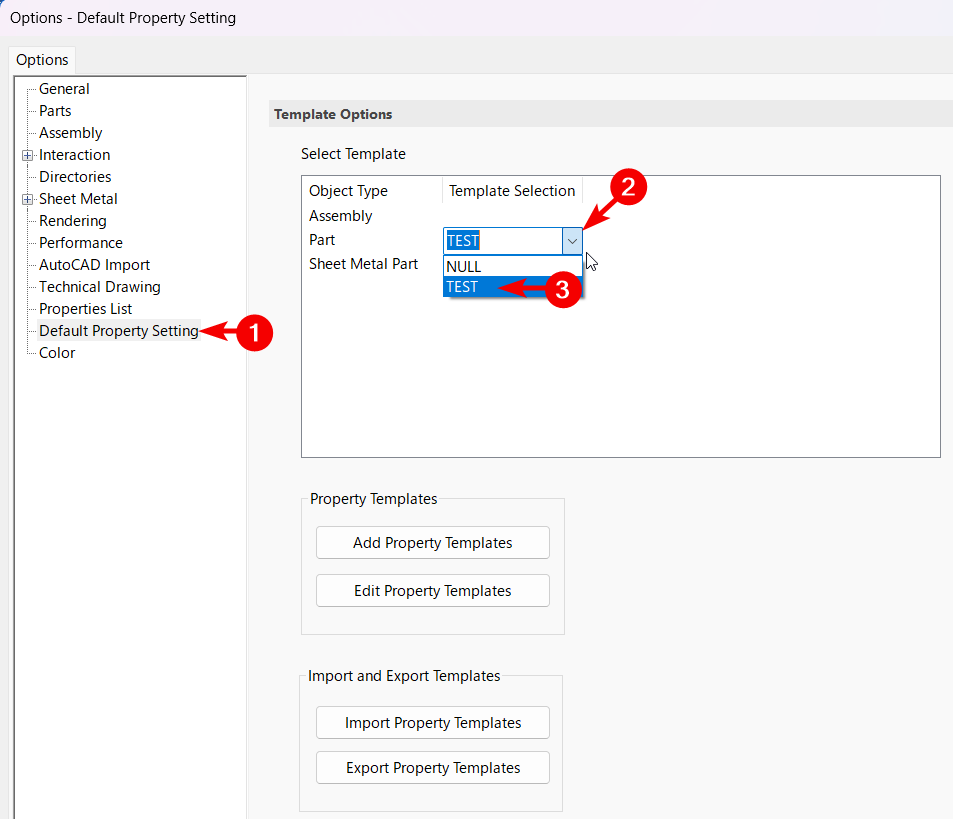The width and height of the screenshot is (953, 819).
Task: Click Add Property Templates button
Action: 432,543
